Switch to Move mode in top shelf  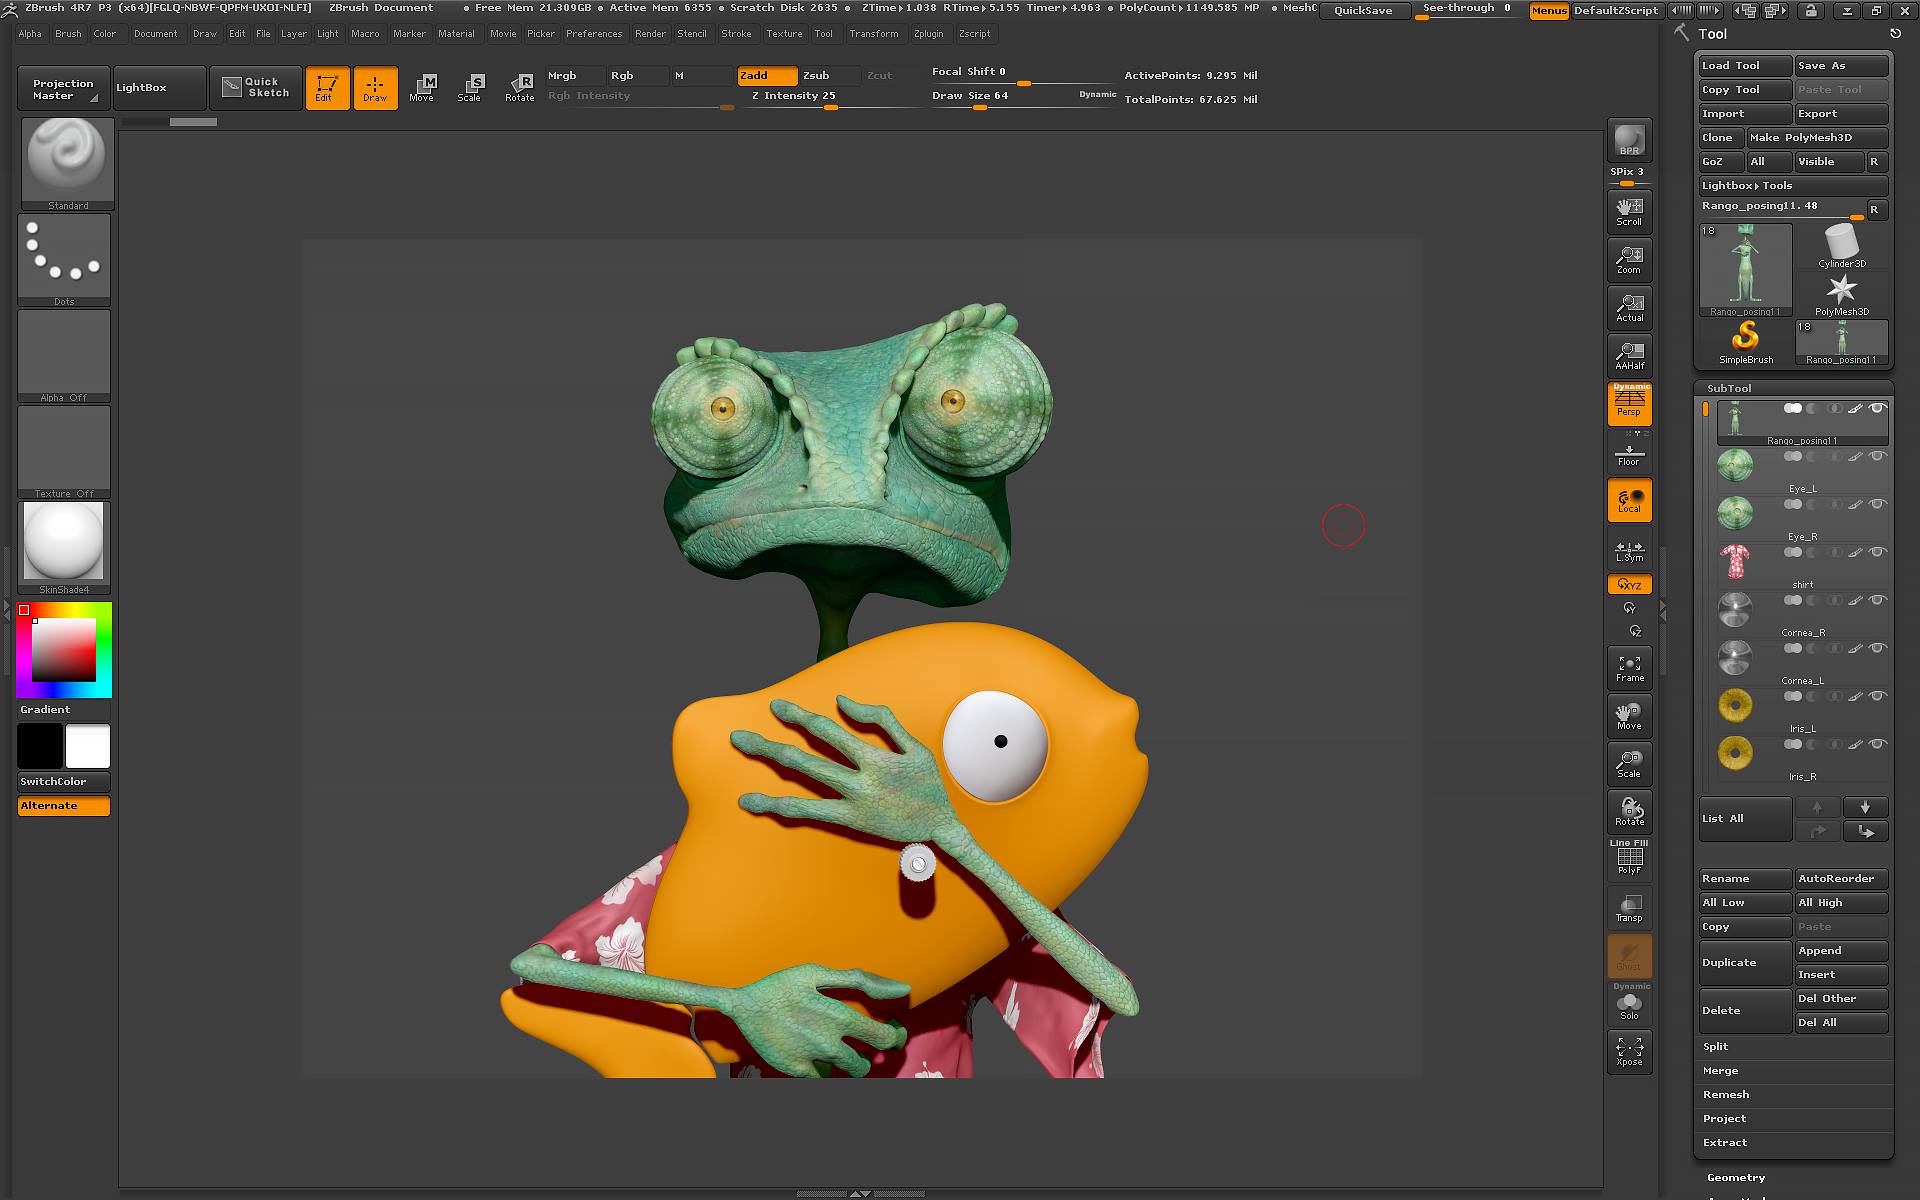422,88
